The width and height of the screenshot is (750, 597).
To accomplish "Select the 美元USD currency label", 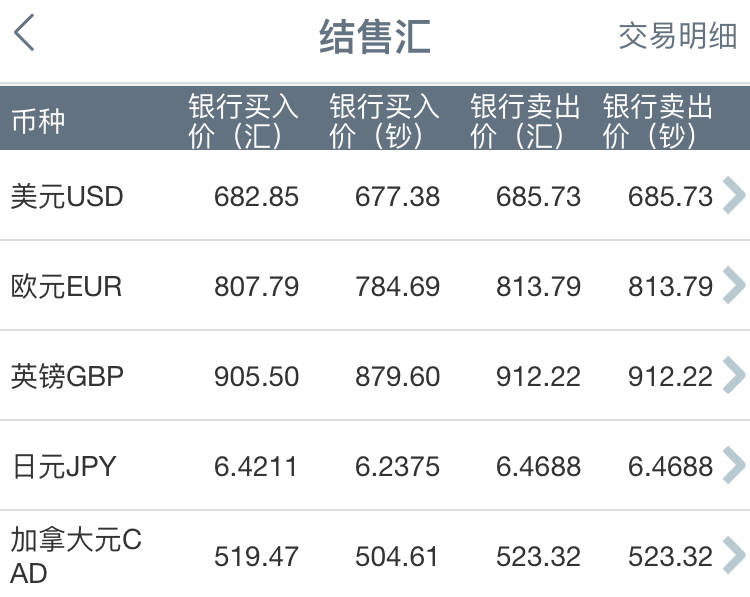I will 67,197.
